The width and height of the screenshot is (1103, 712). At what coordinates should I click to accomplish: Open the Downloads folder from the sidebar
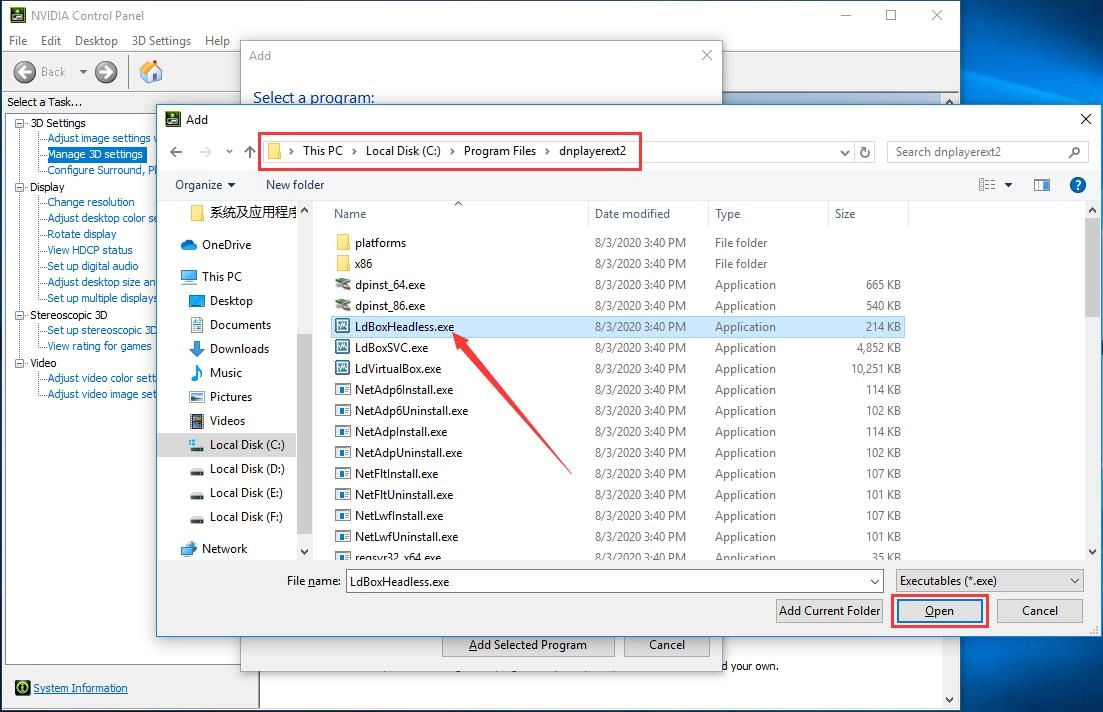coord(241,348)
